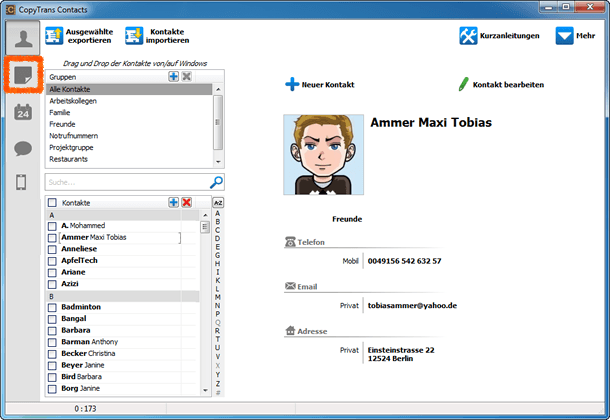Click Kontakt bearbeiten button

pos(501,84)
